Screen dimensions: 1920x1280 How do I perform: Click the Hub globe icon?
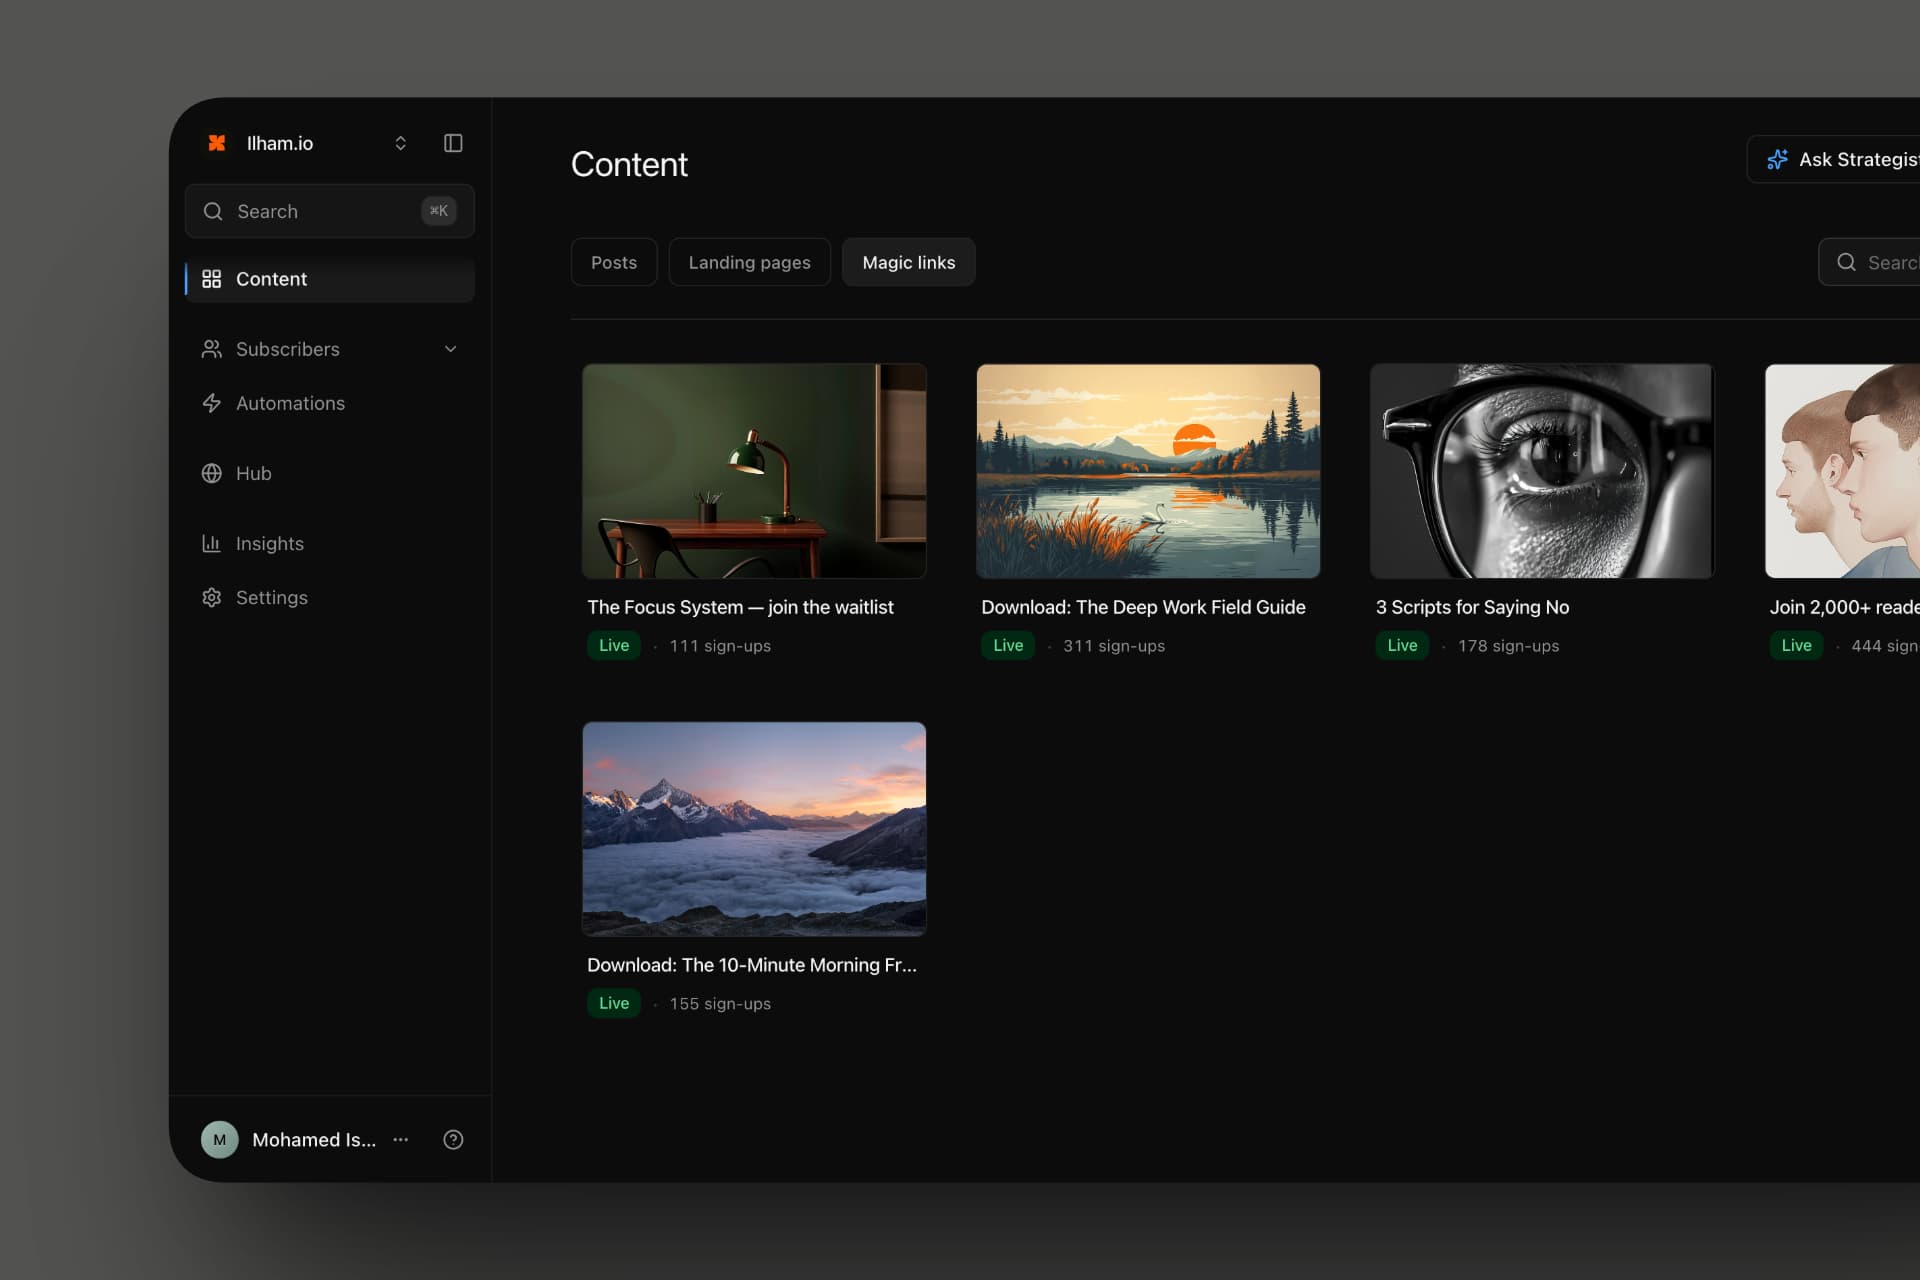click(211, 473)
